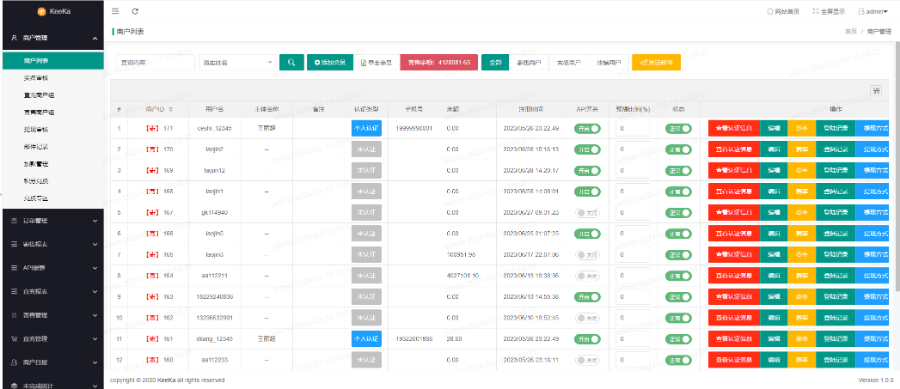Click 首页 in the breadcrumb

(851, 32)
